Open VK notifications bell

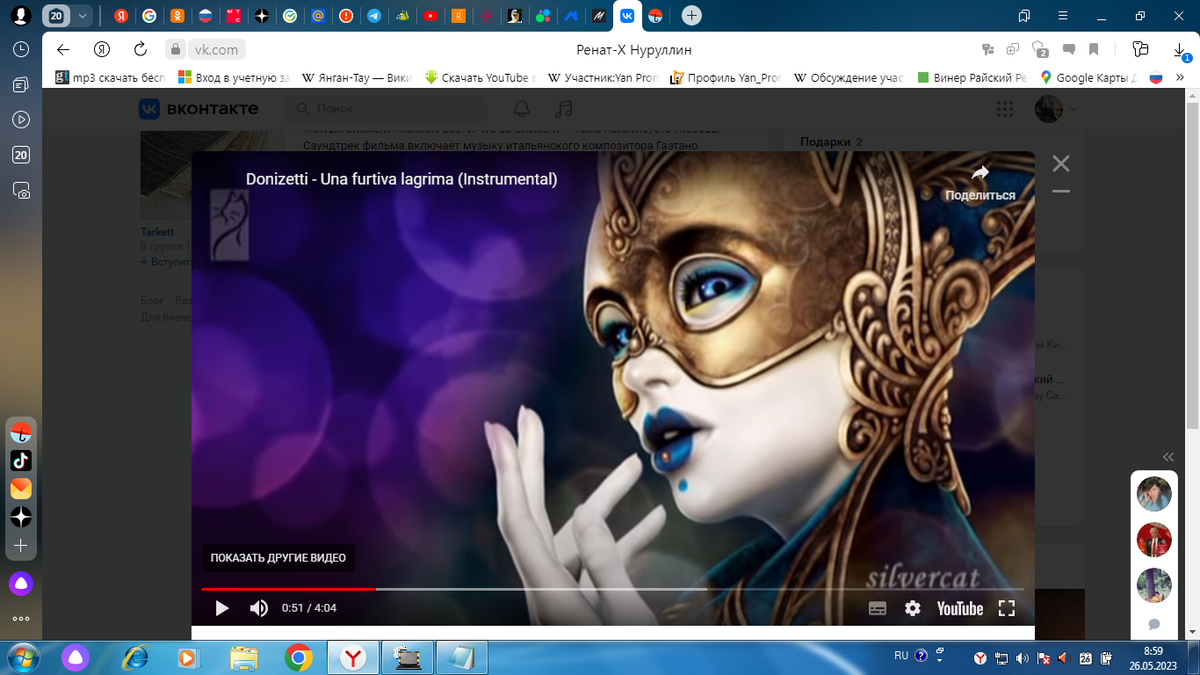(522, 108)
